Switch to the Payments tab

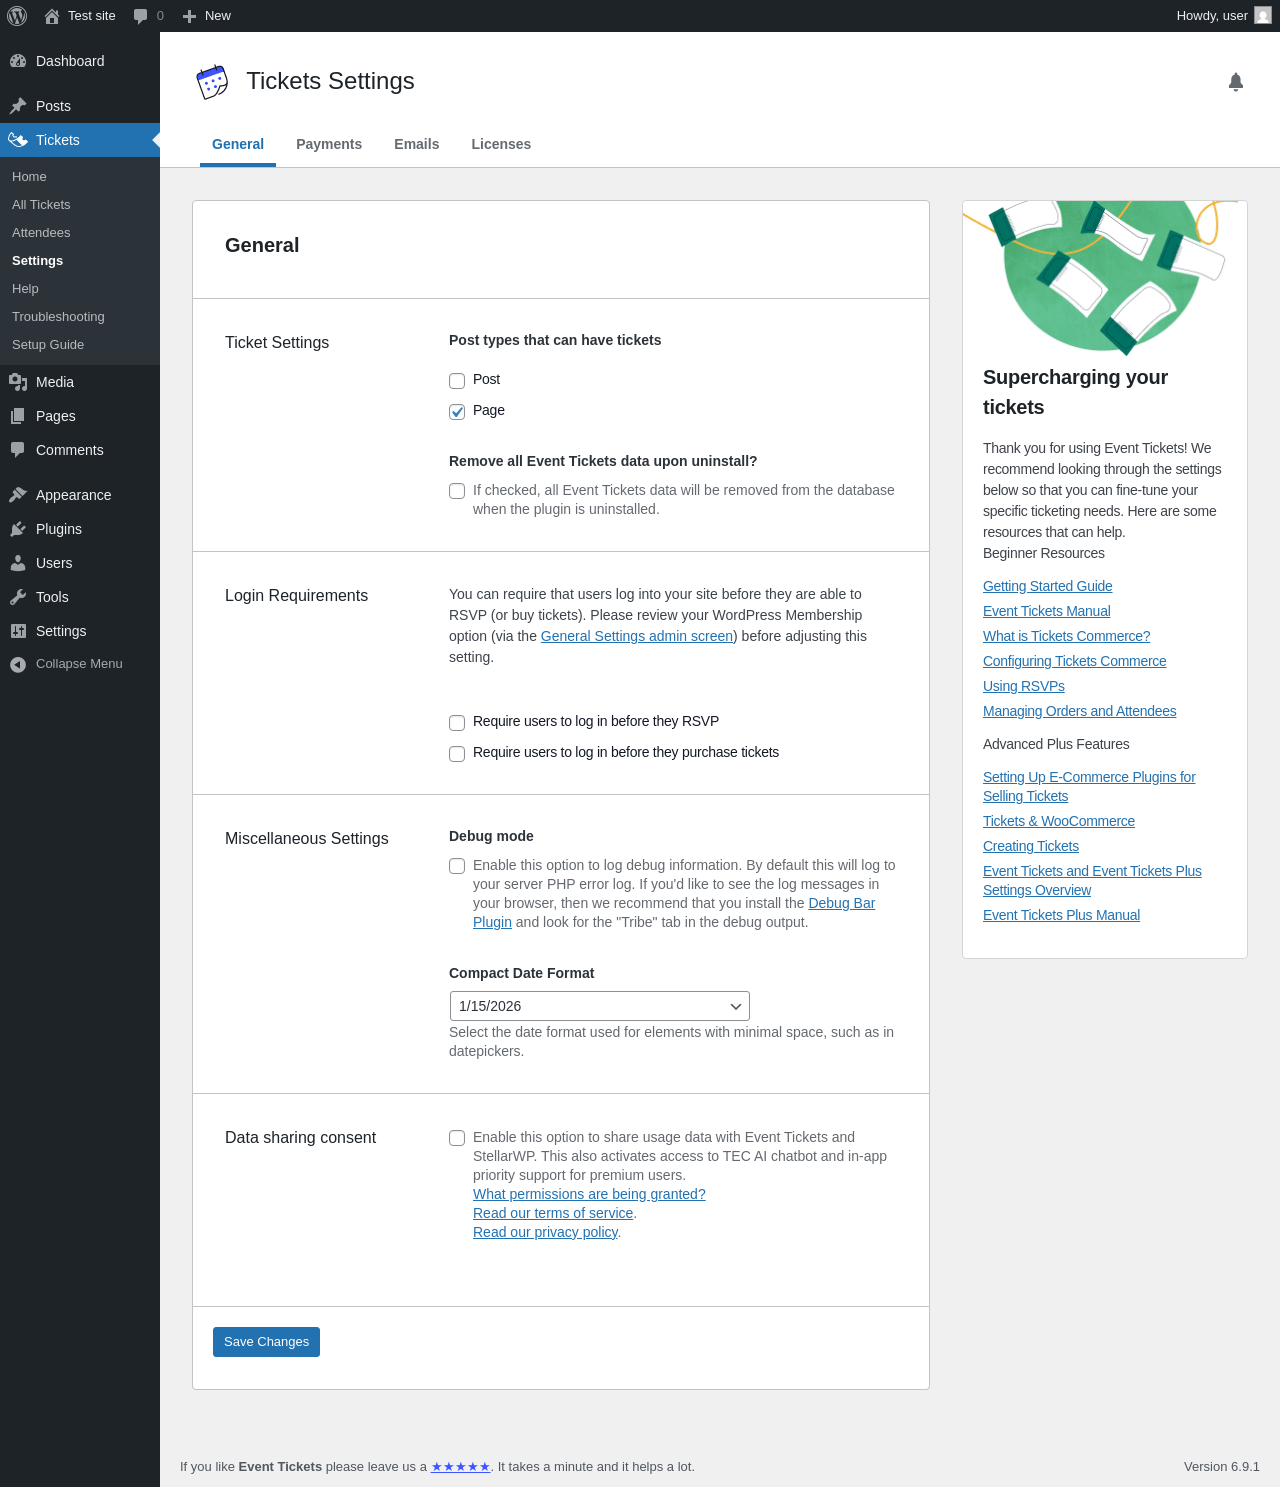tap(329, 144)
